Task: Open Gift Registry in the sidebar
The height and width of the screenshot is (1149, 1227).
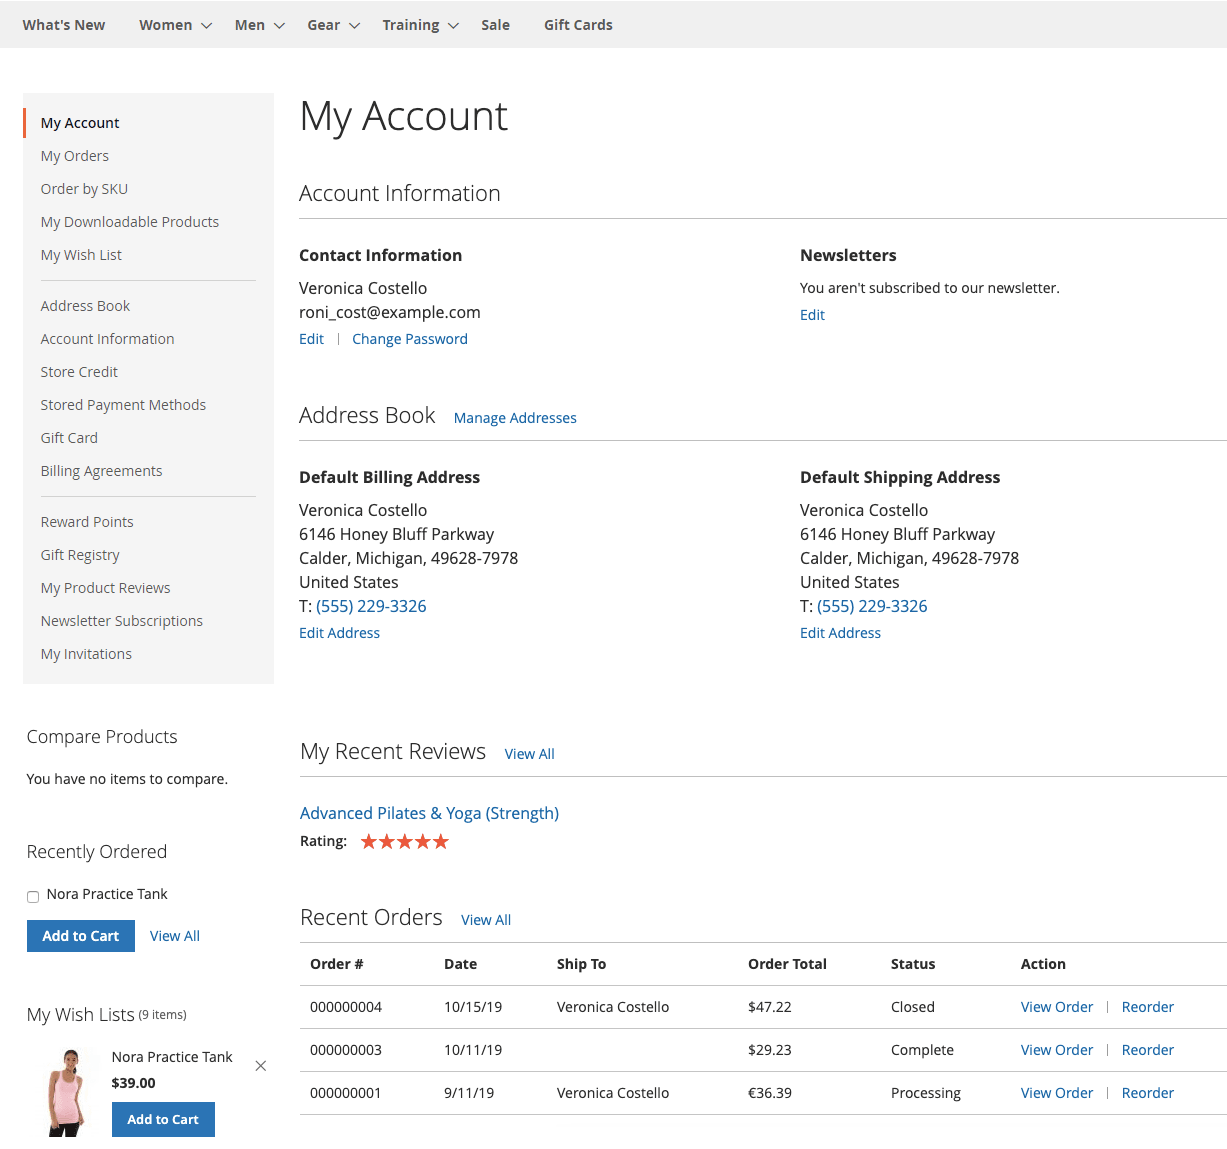Action: (80, 555)
